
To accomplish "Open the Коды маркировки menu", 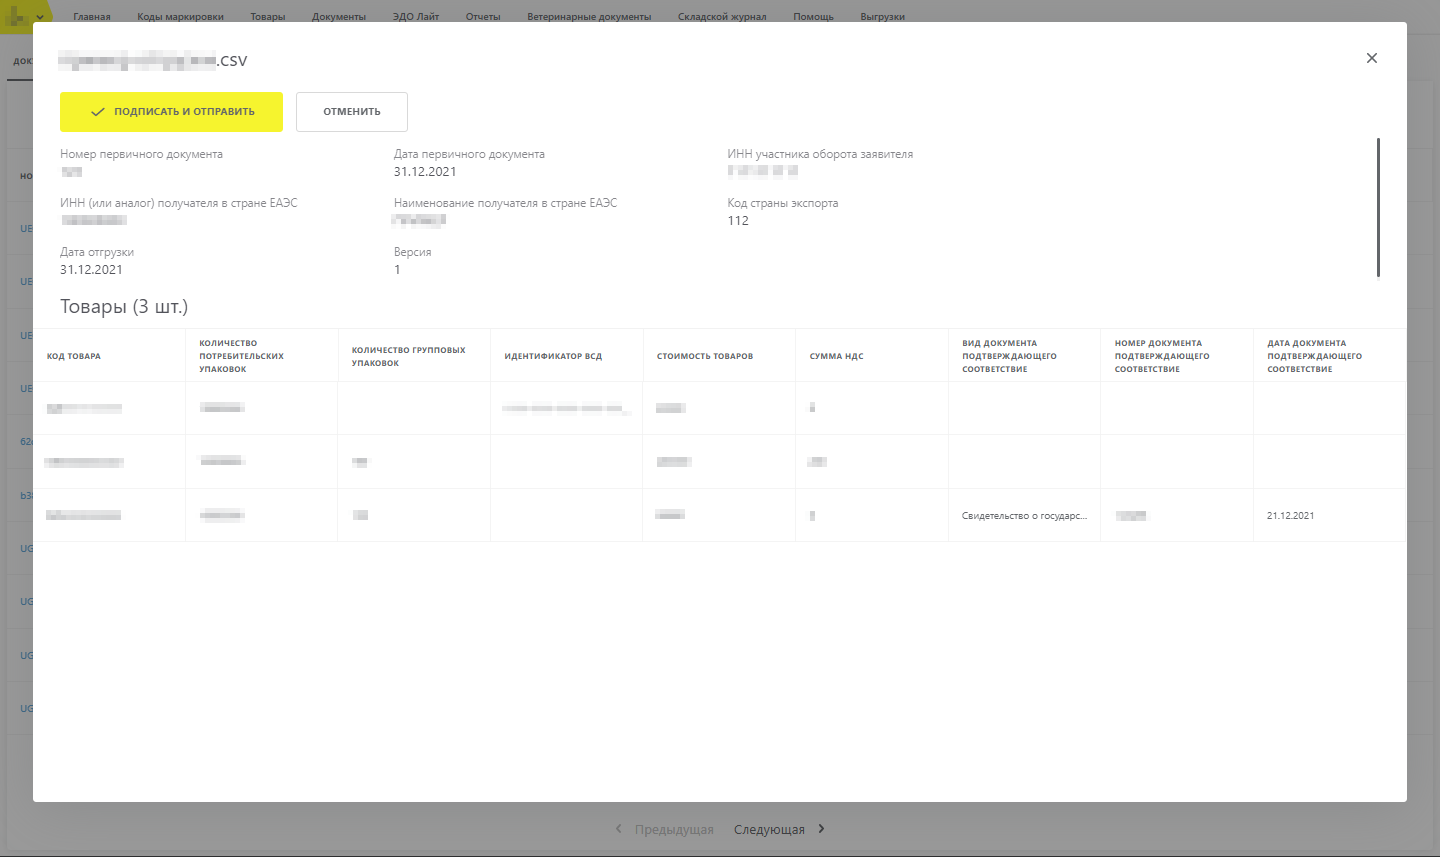I will pos(180,17).
